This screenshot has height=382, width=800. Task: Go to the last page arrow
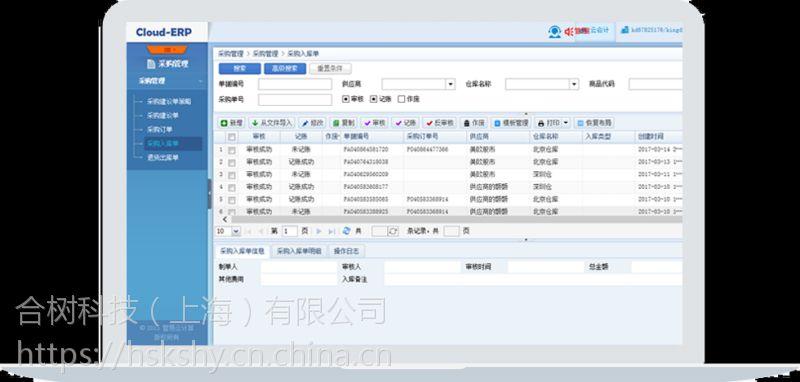332,232
